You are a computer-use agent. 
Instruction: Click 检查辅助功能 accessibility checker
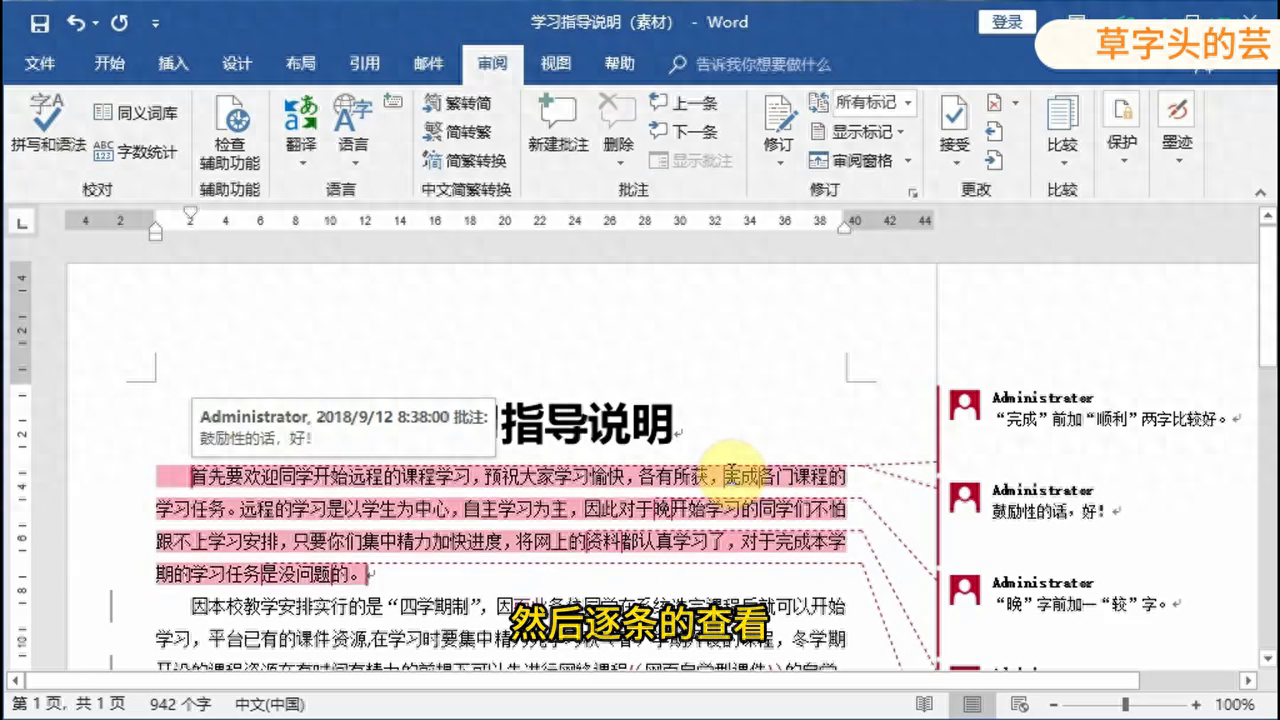[230, 133]
